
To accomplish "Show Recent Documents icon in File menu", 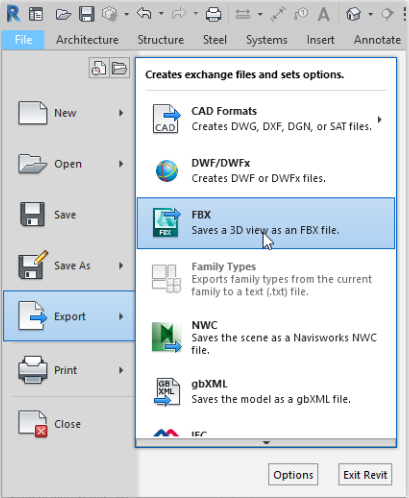I will (x=99, y=68).
